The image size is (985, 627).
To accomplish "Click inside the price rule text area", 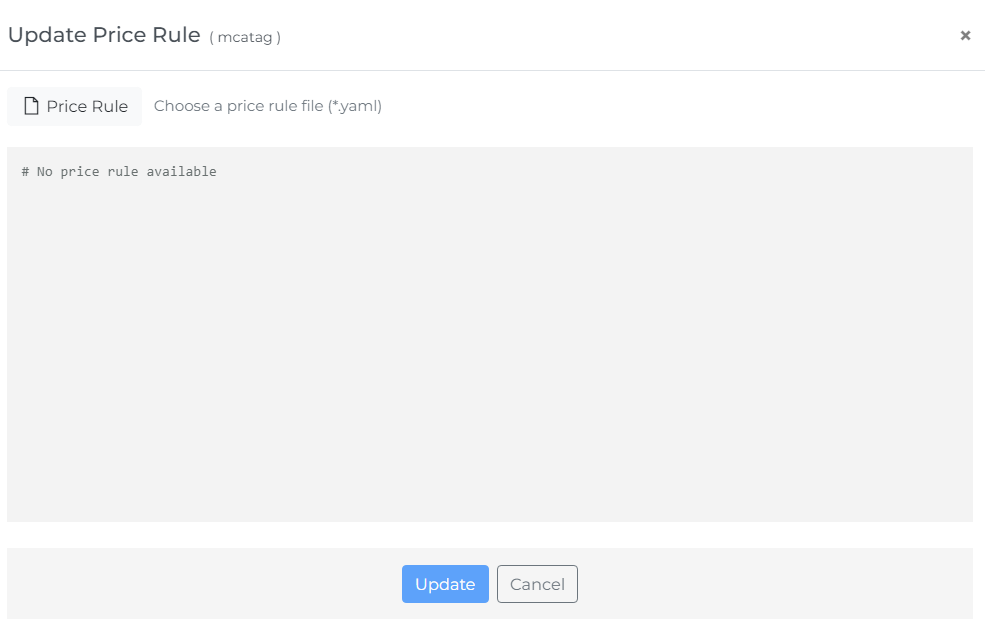I will coord(490,334).
